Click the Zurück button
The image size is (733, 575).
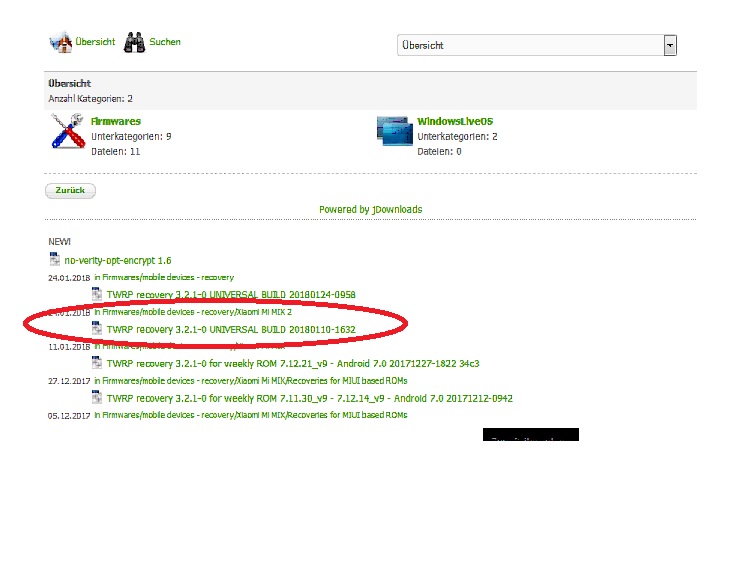click(x=70, y=190)
